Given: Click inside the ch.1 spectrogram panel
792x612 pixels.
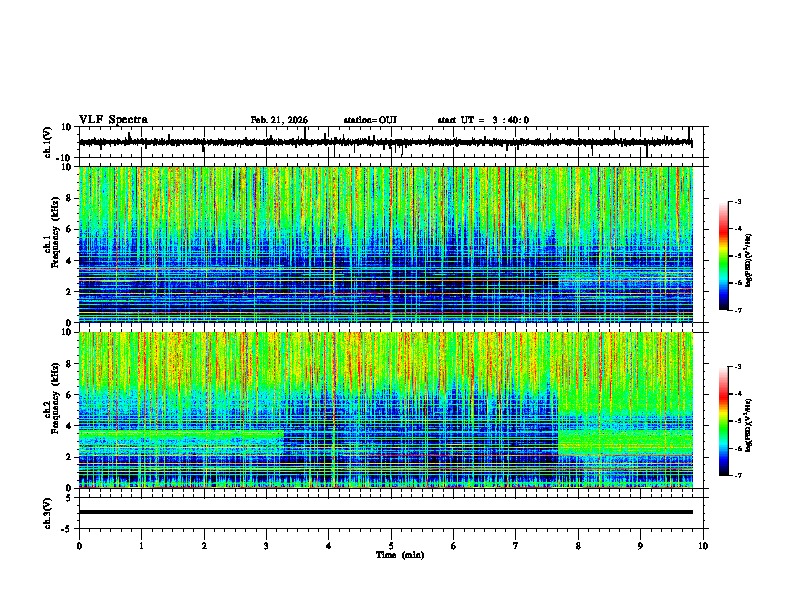Looking at the screenshot, I should pyautogui.click(x=386, y=244).
